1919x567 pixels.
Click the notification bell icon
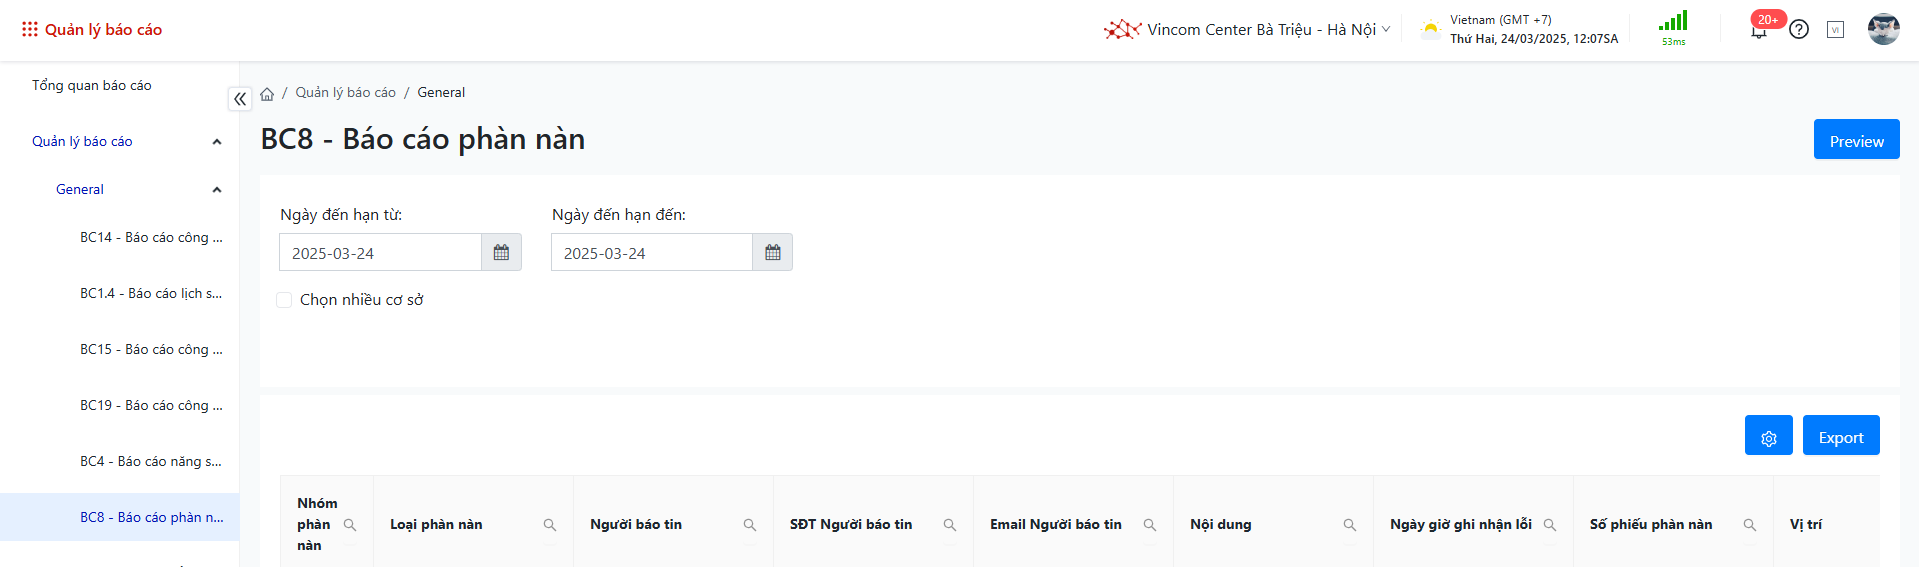(x=1758, y=31)
